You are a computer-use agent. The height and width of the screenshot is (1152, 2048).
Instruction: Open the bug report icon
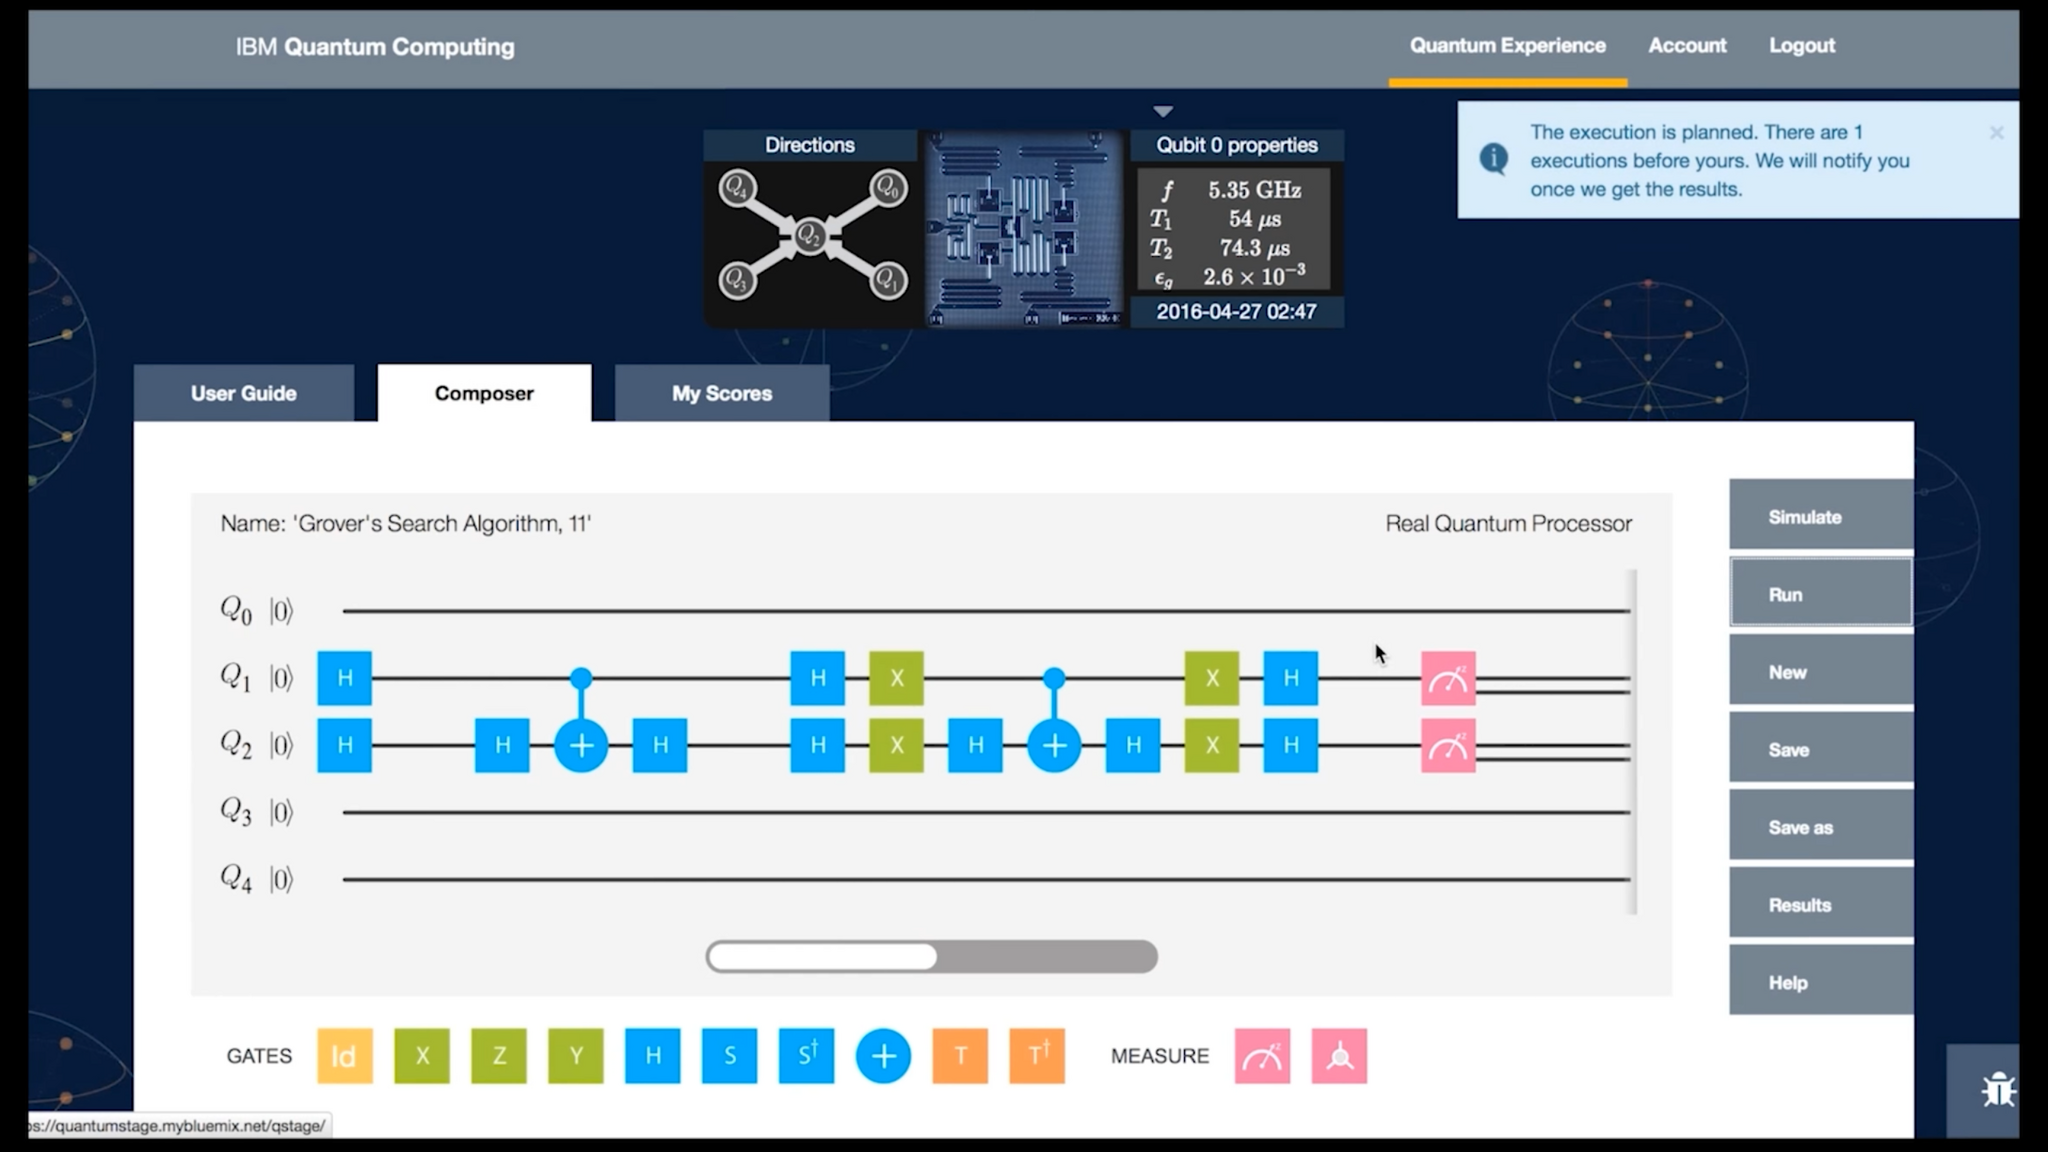(1998, 1089)
